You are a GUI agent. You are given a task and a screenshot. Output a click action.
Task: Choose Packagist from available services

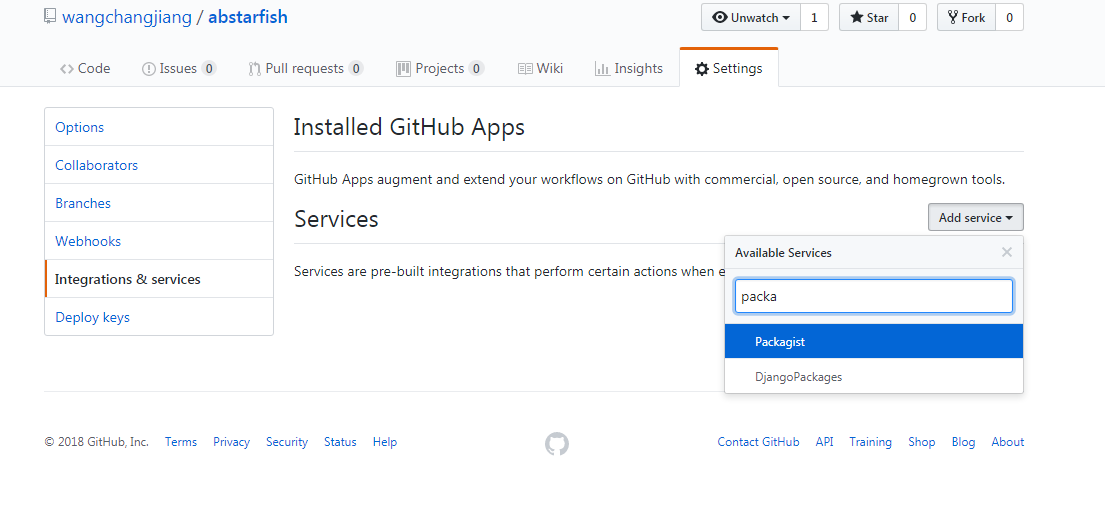point(874,341)
